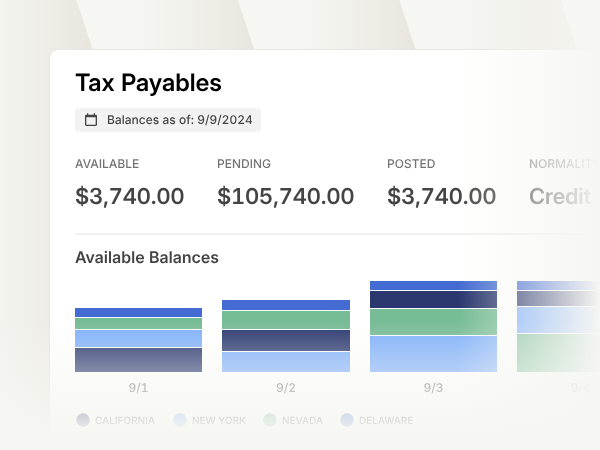This screenshot has width=600, height=450.
Task: Click the top blue segment of 9/2 bar
Action: [286, 305]
